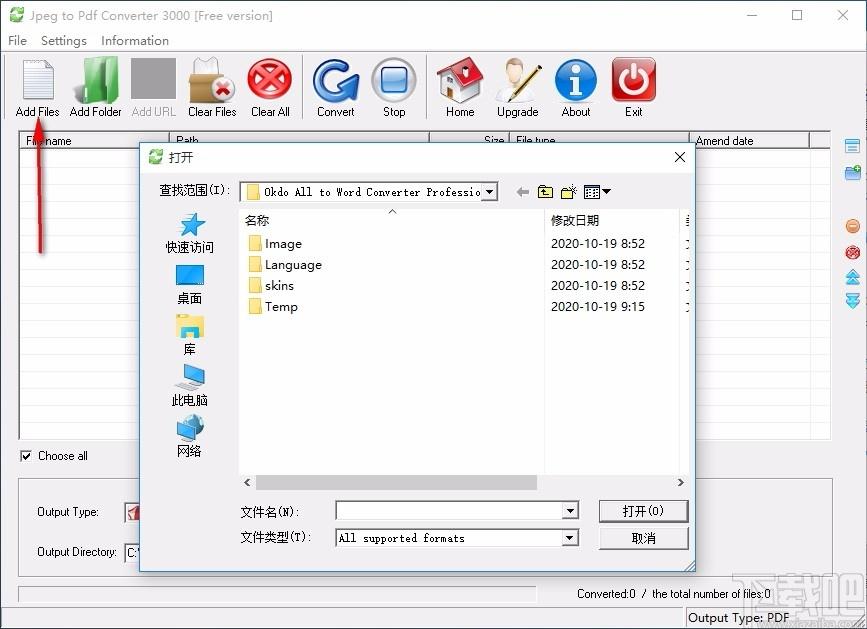Click the add-folder icon on right sidebar

[x=853, y=172]
